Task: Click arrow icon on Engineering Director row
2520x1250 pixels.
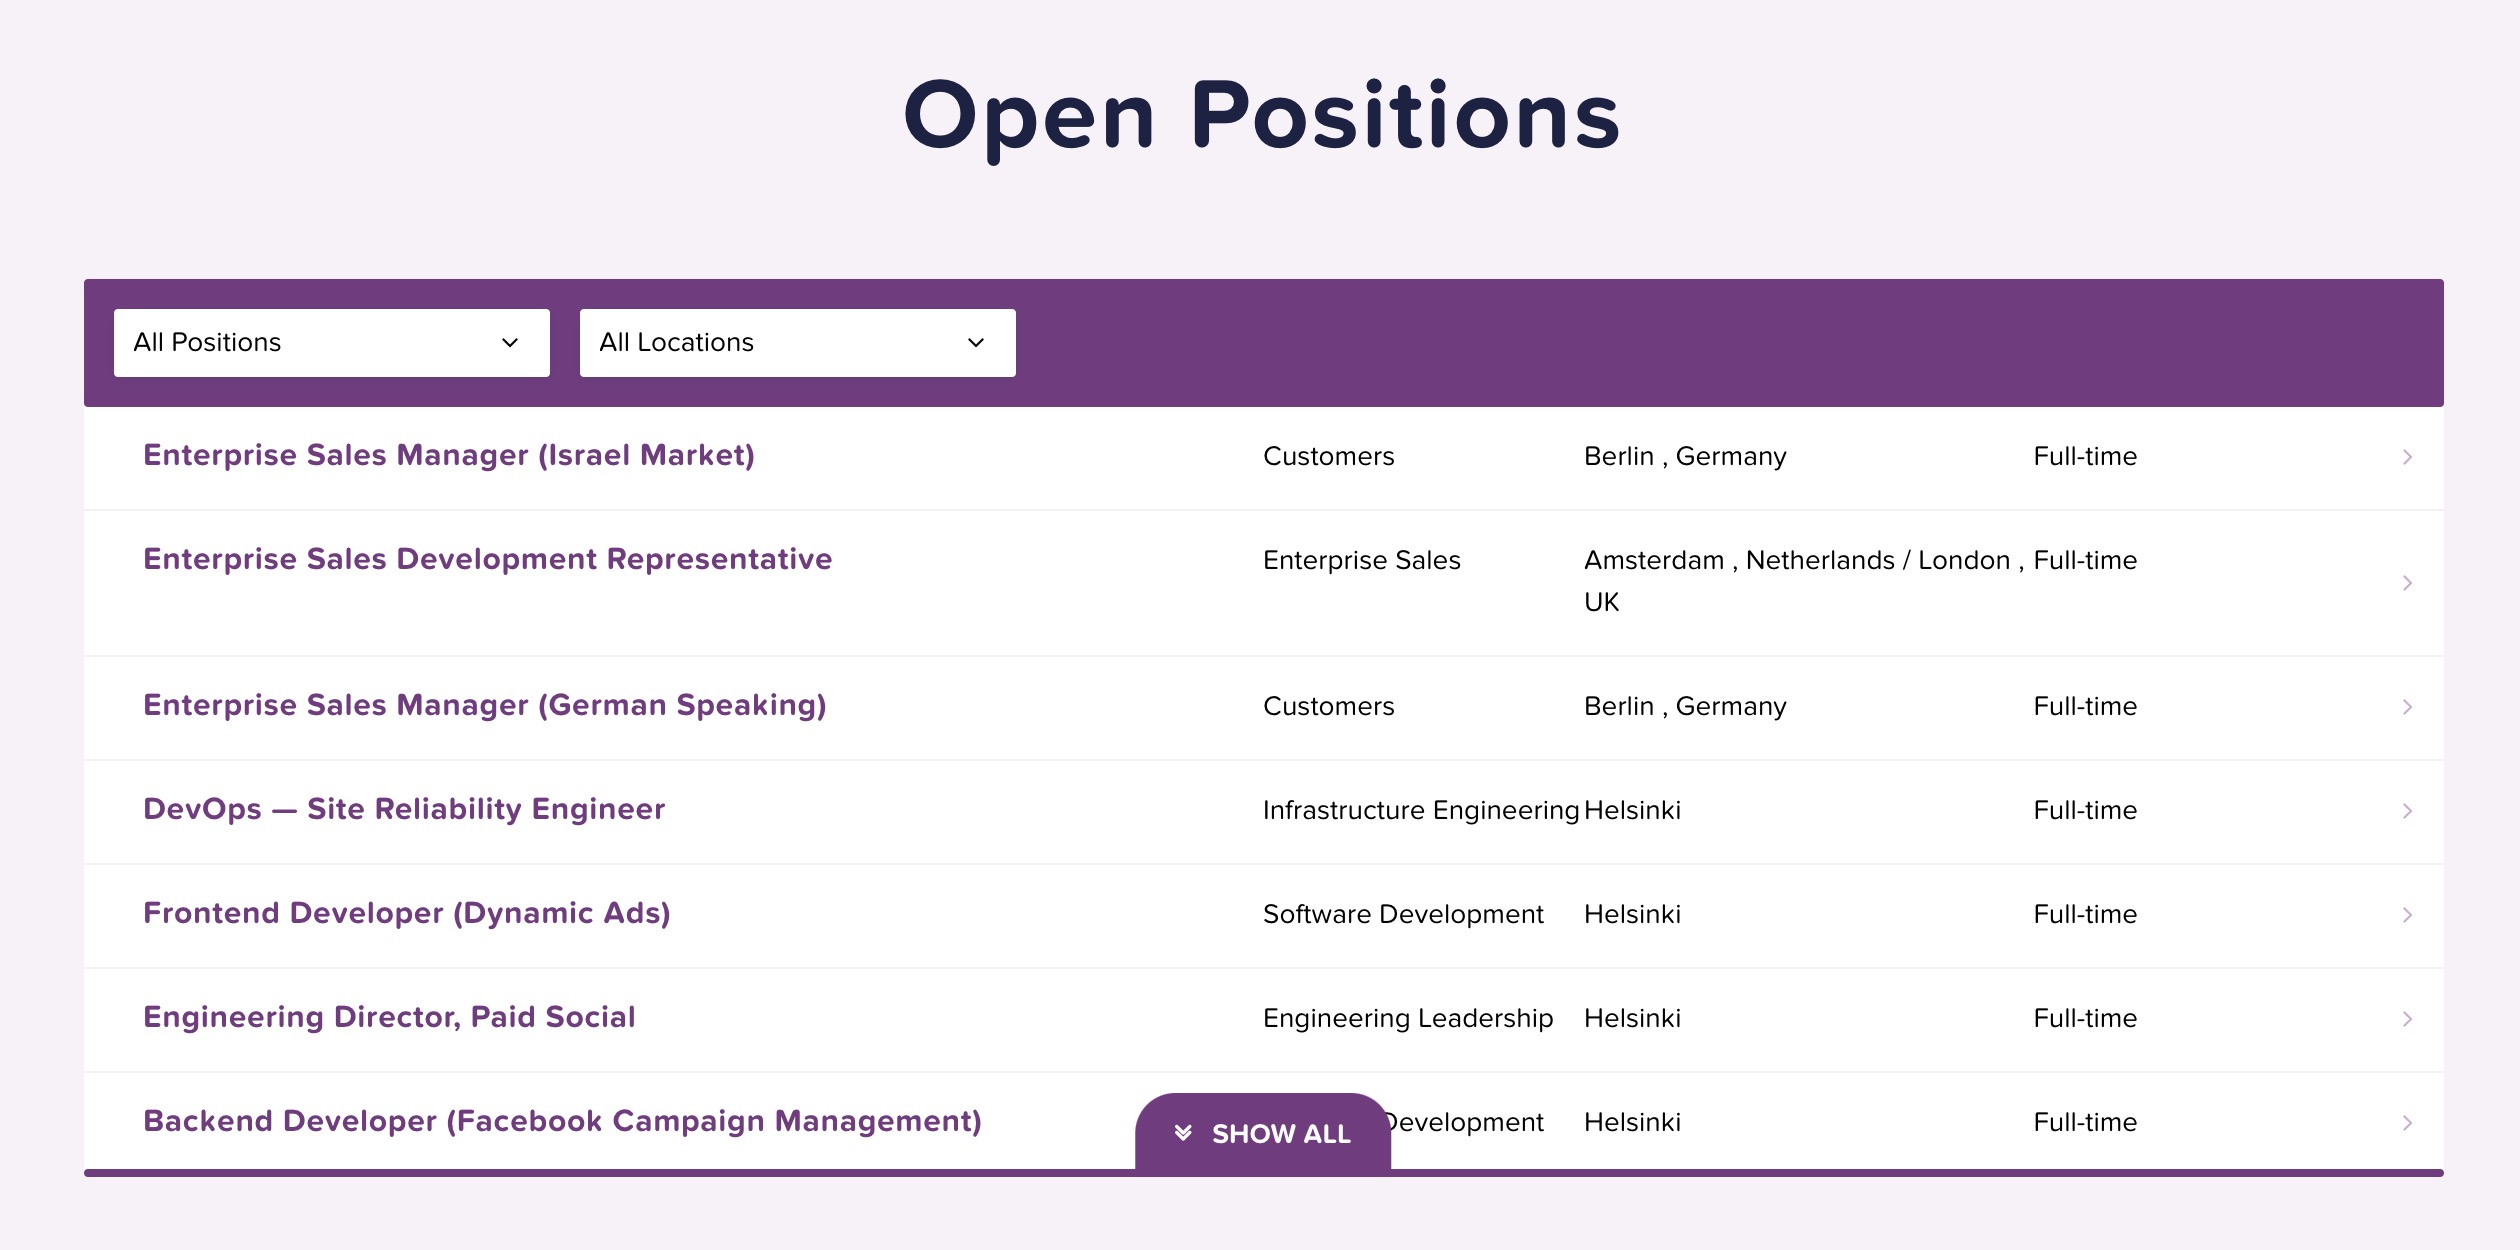Action: click(x=2407, y=1019)
